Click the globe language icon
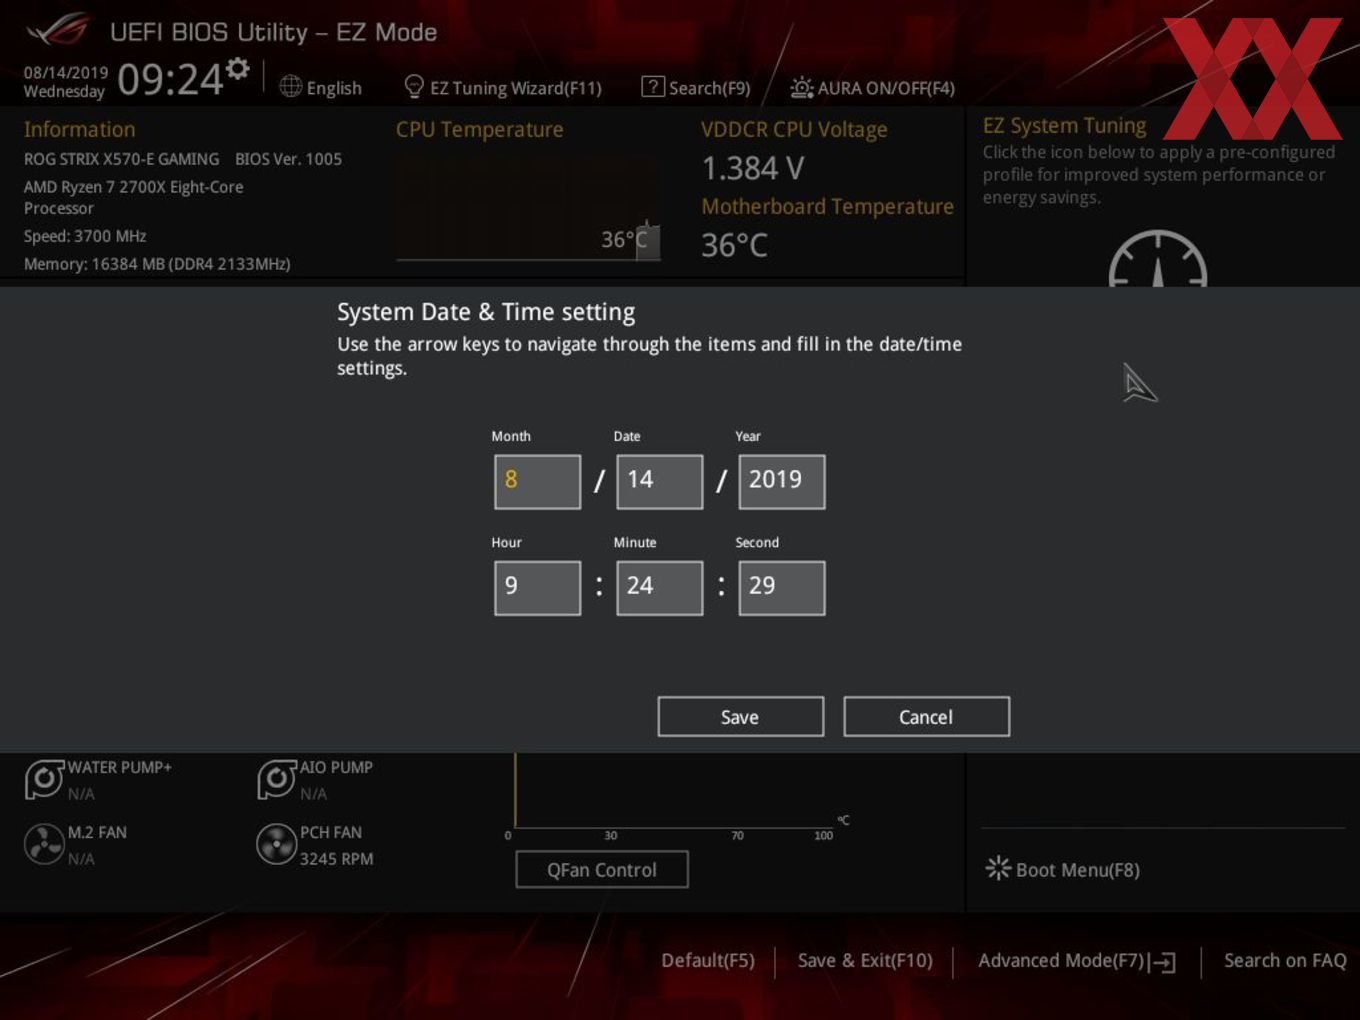This screenshot has width=1360, height=1020. click(291, 87)
